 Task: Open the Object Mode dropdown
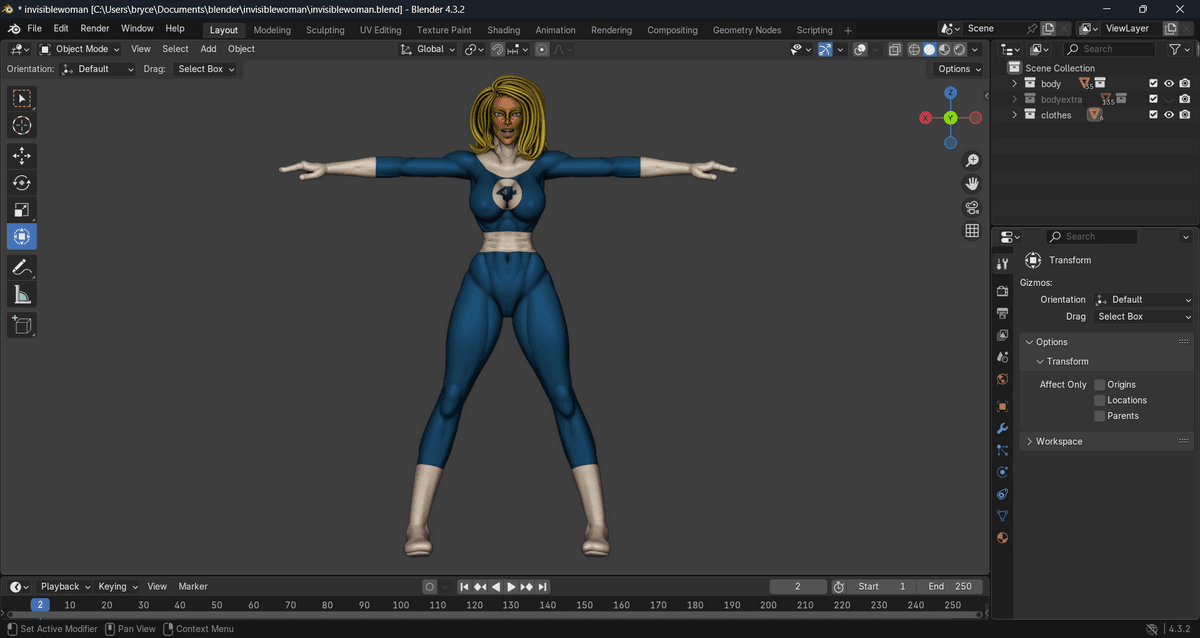(x=80, y=49)
